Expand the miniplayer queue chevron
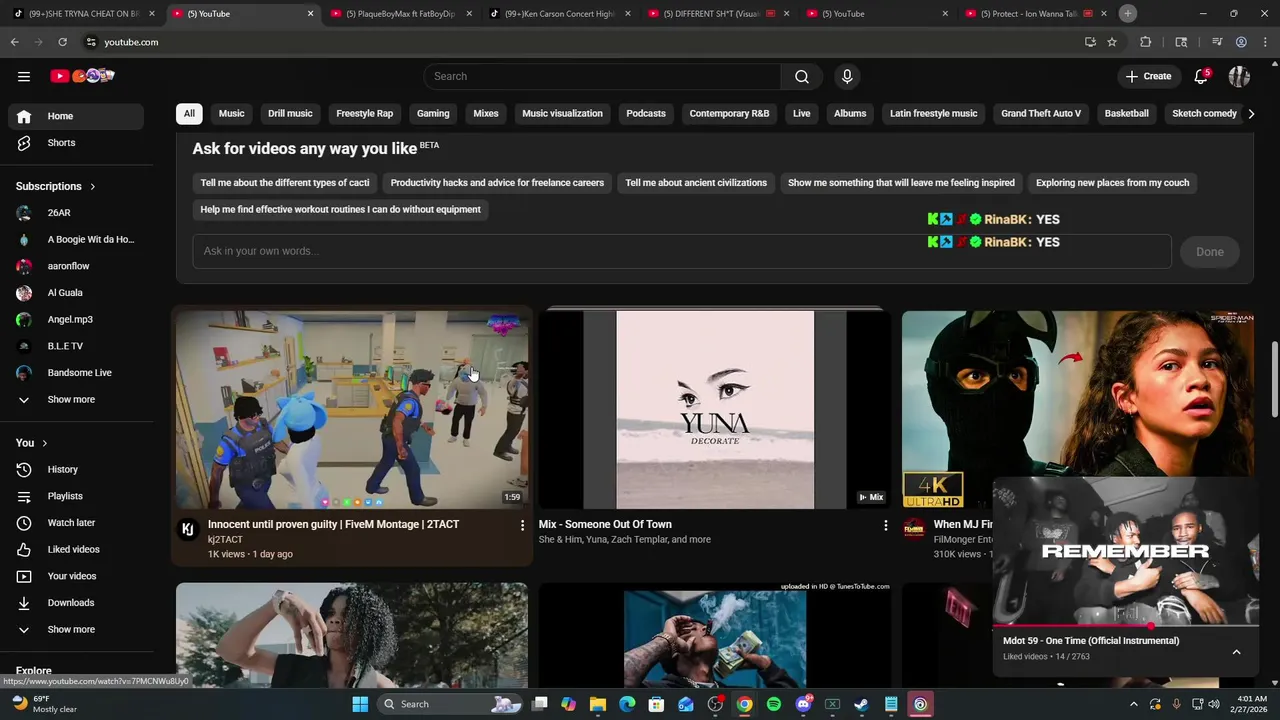Image resolution: width=1280 pixels, height=720 pixels. pos(1237,652)
